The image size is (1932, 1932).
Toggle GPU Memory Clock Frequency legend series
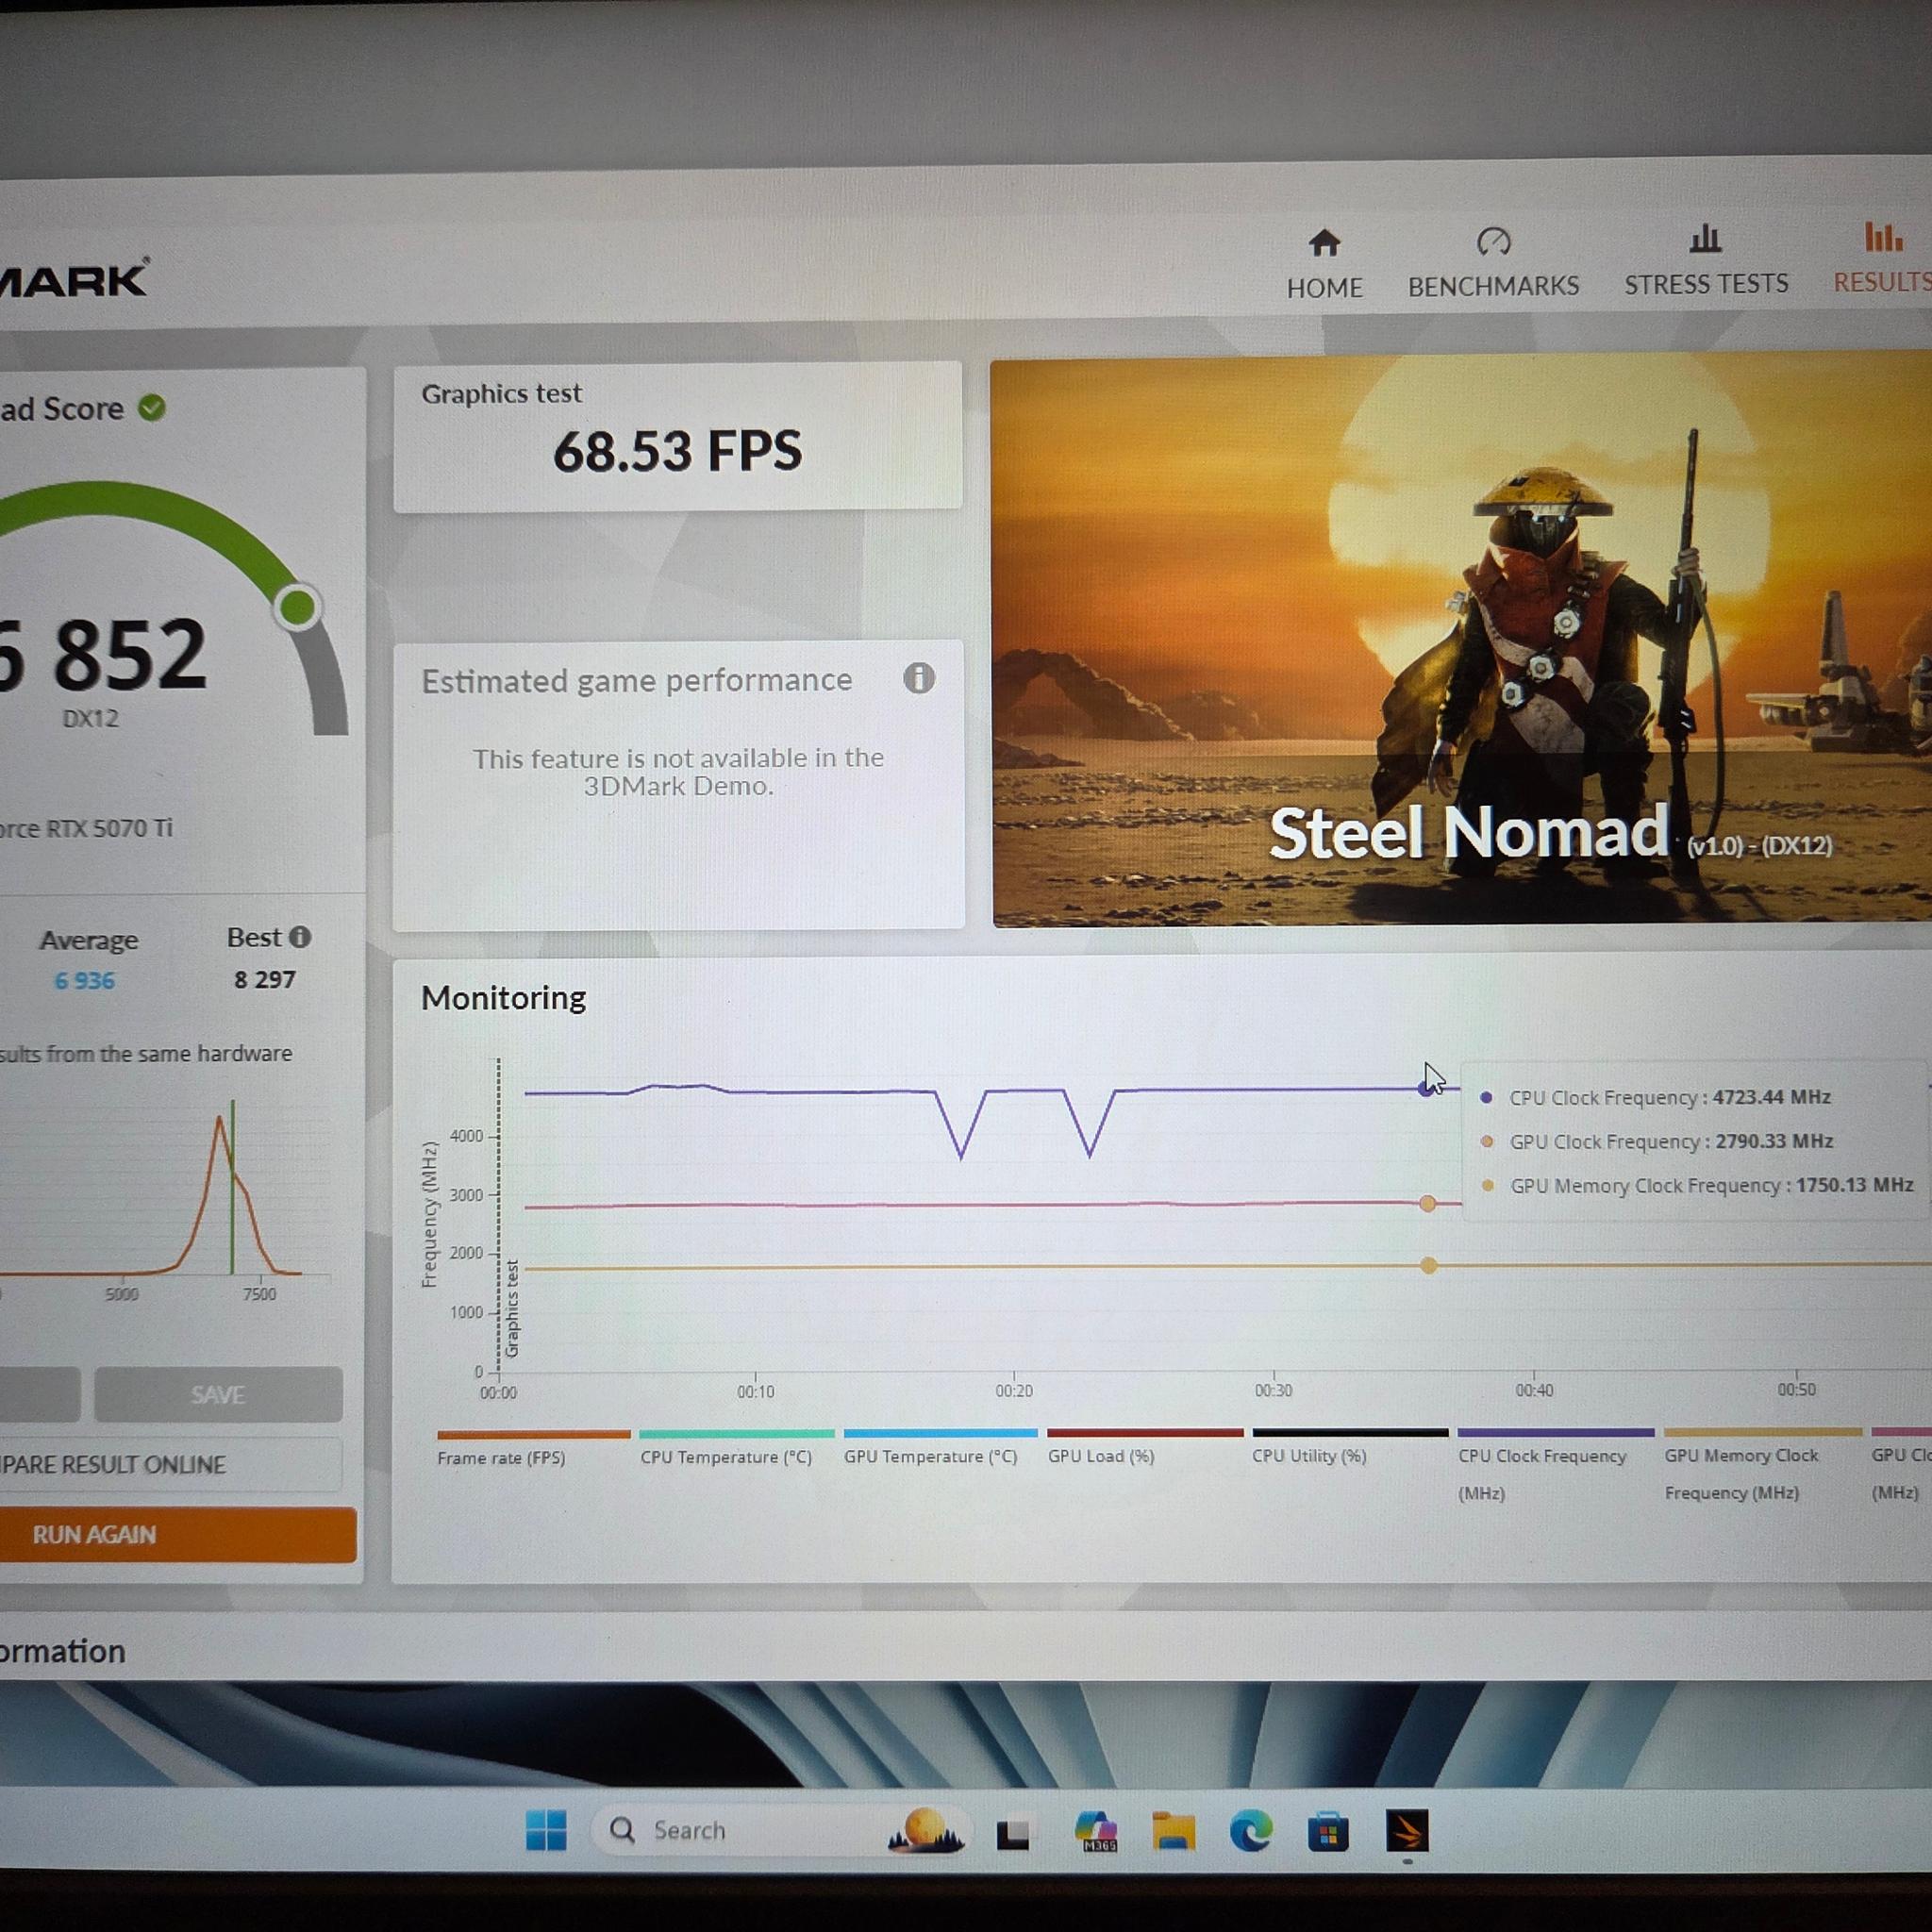click(1762, 1465)
